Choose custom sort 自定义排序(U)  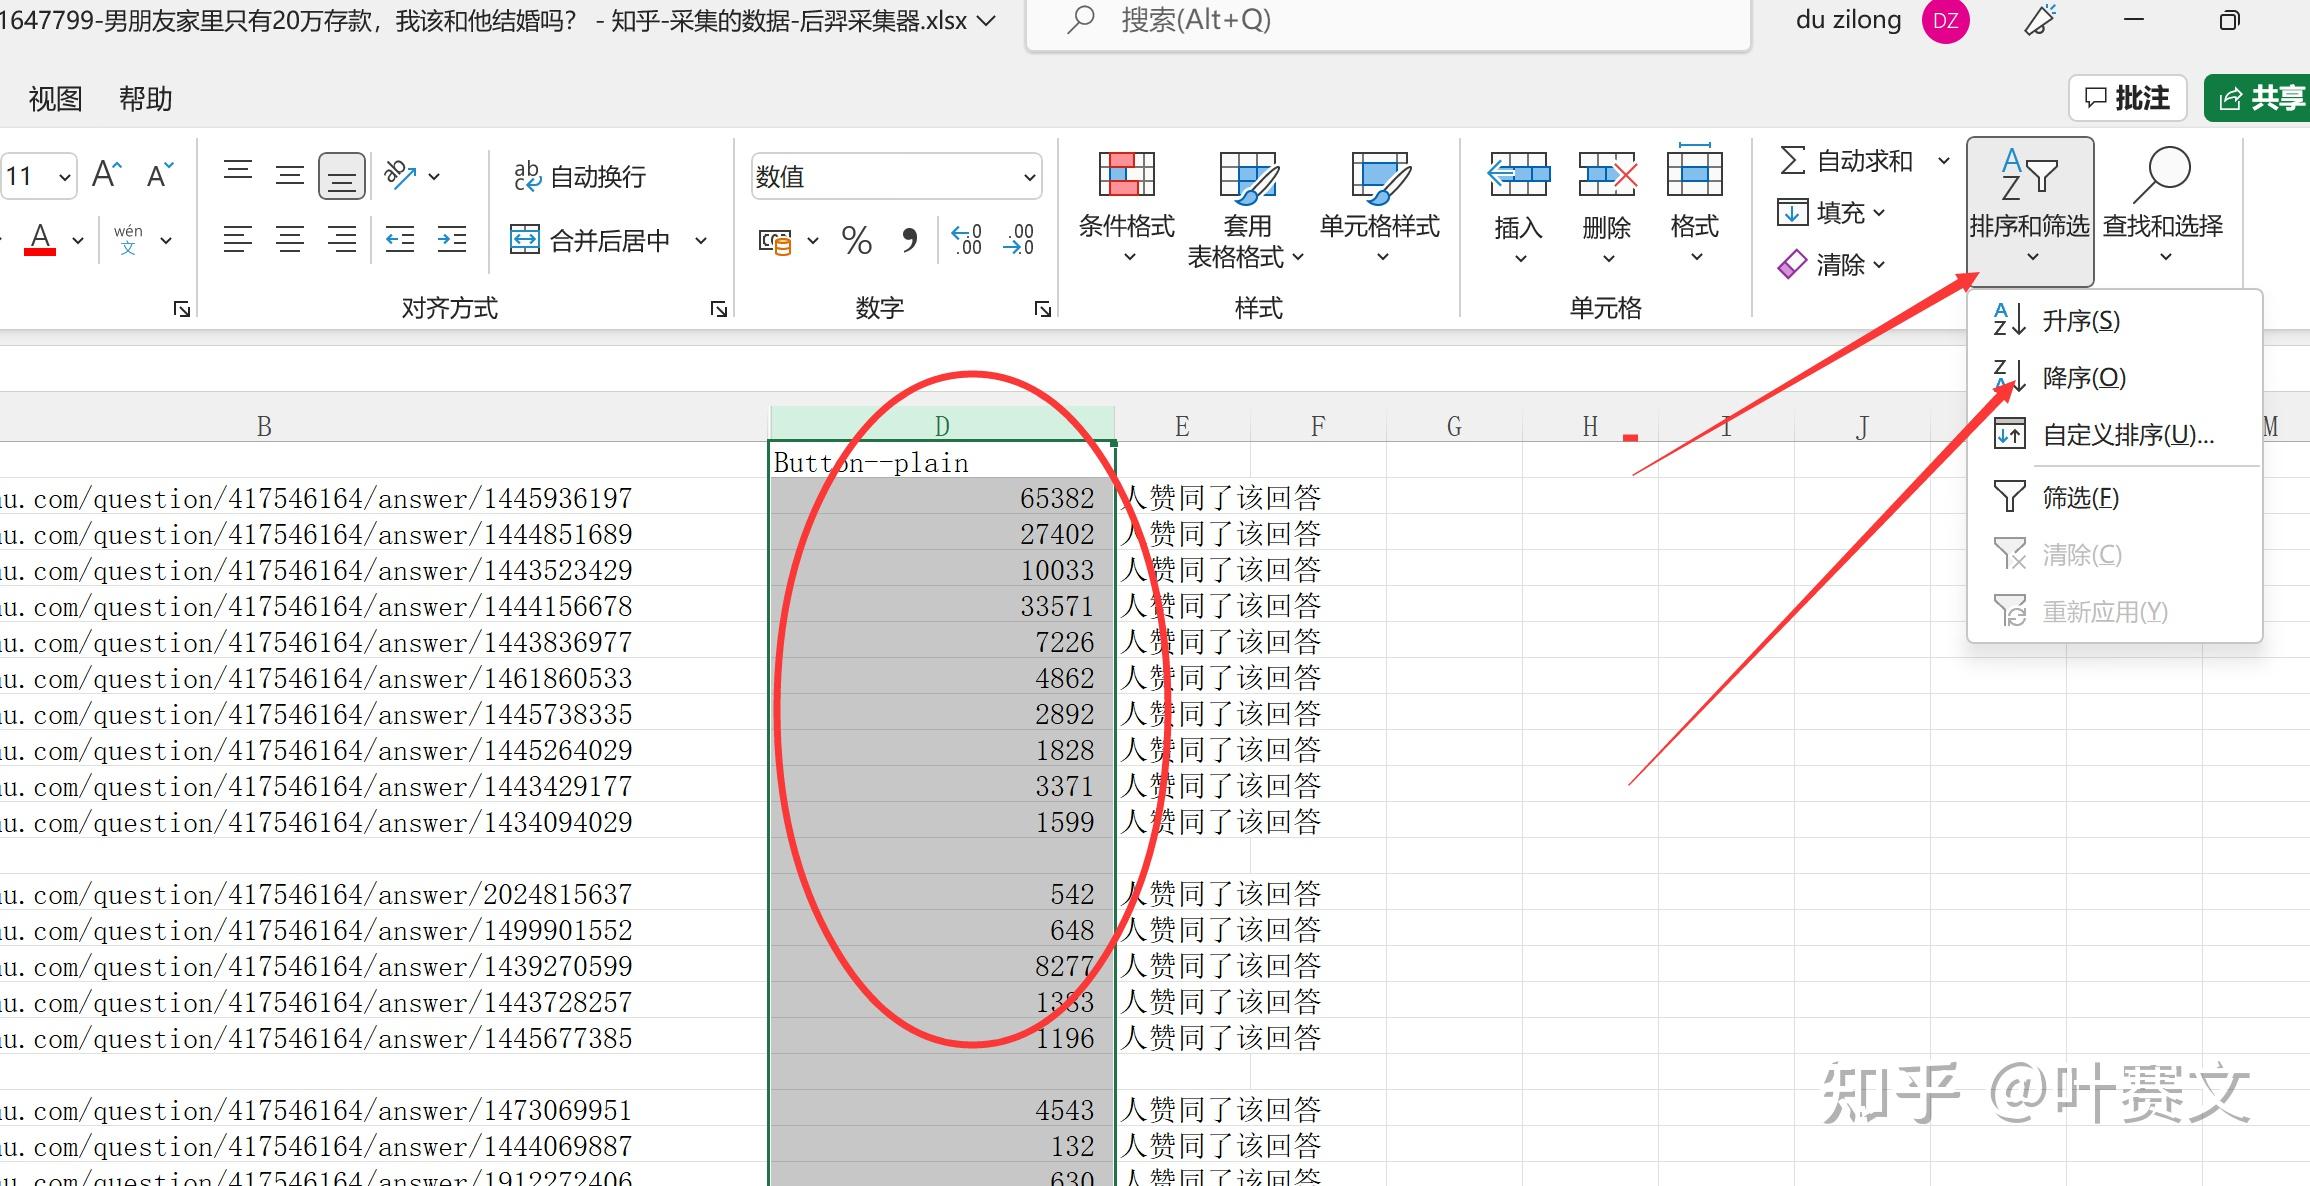click(x=2127, y=435)
